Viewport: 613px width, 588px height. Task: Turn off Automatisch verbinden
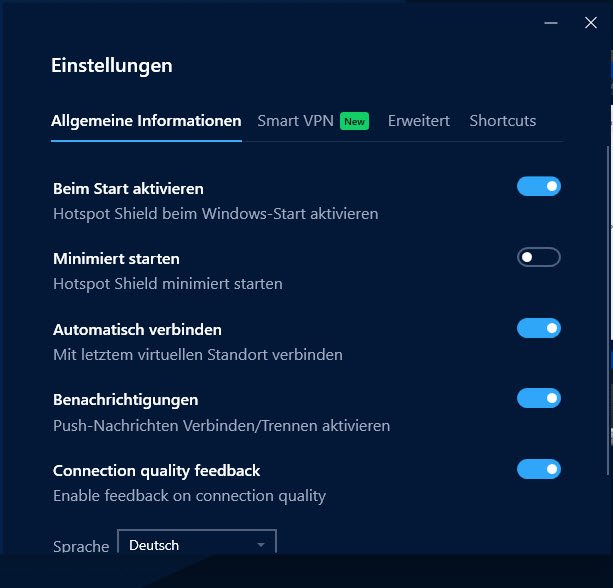click(x=539, y=328)
